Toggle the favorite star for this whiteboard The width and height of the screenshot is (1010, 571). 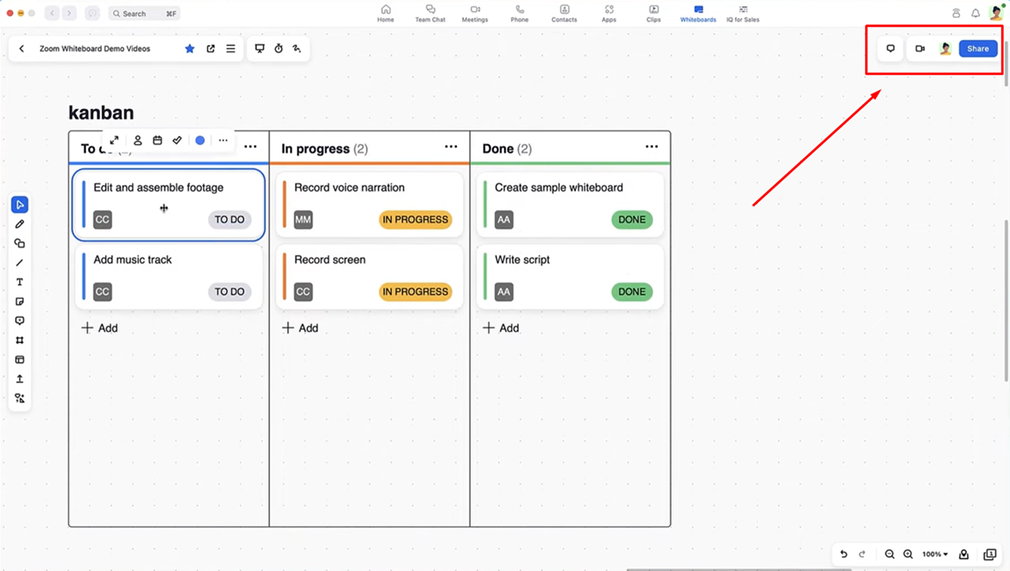point(189,48)
